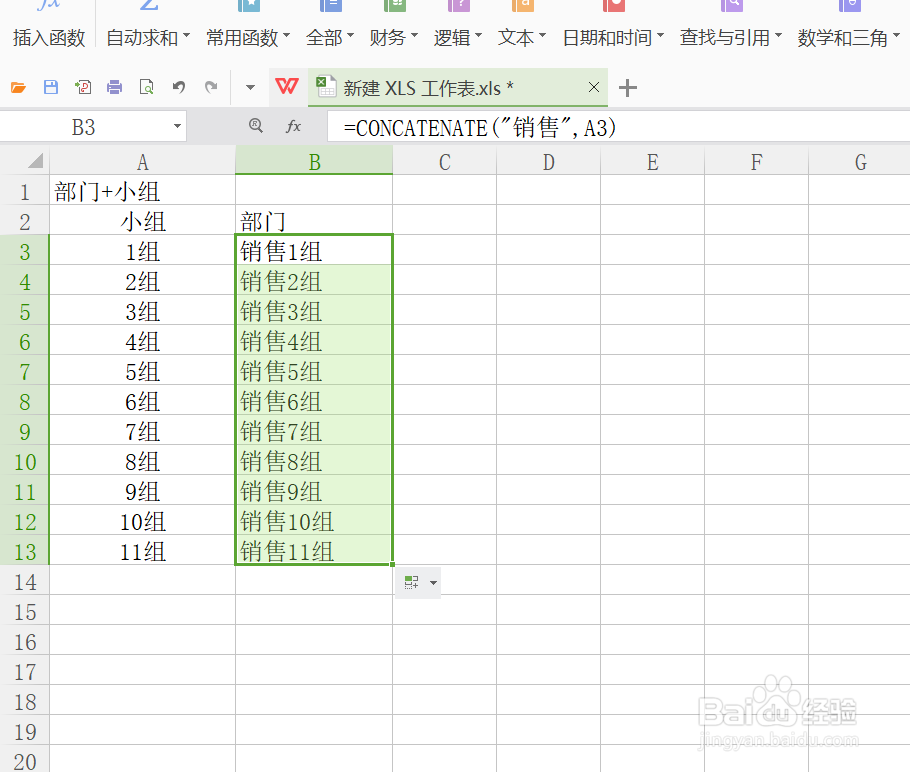Screen dimensions: 910x772
Task: Export the file to PDF
Action: (83, 88)
